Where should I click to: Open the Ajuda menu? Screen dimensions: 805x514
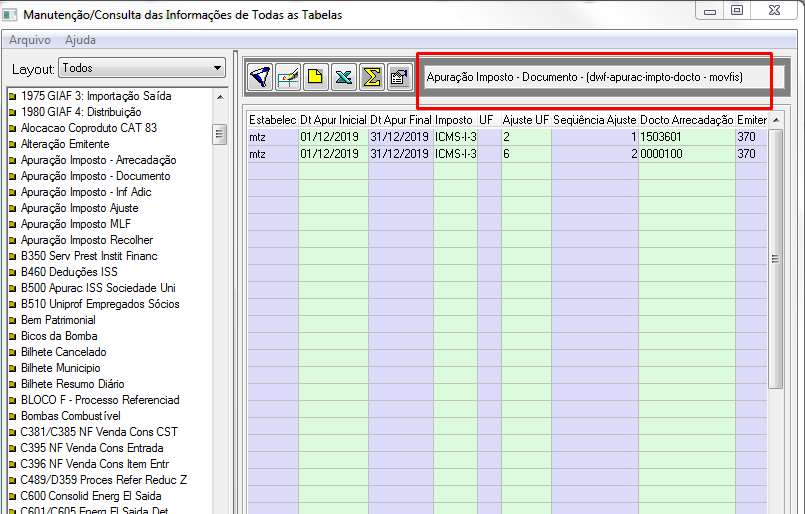(80, 40)
